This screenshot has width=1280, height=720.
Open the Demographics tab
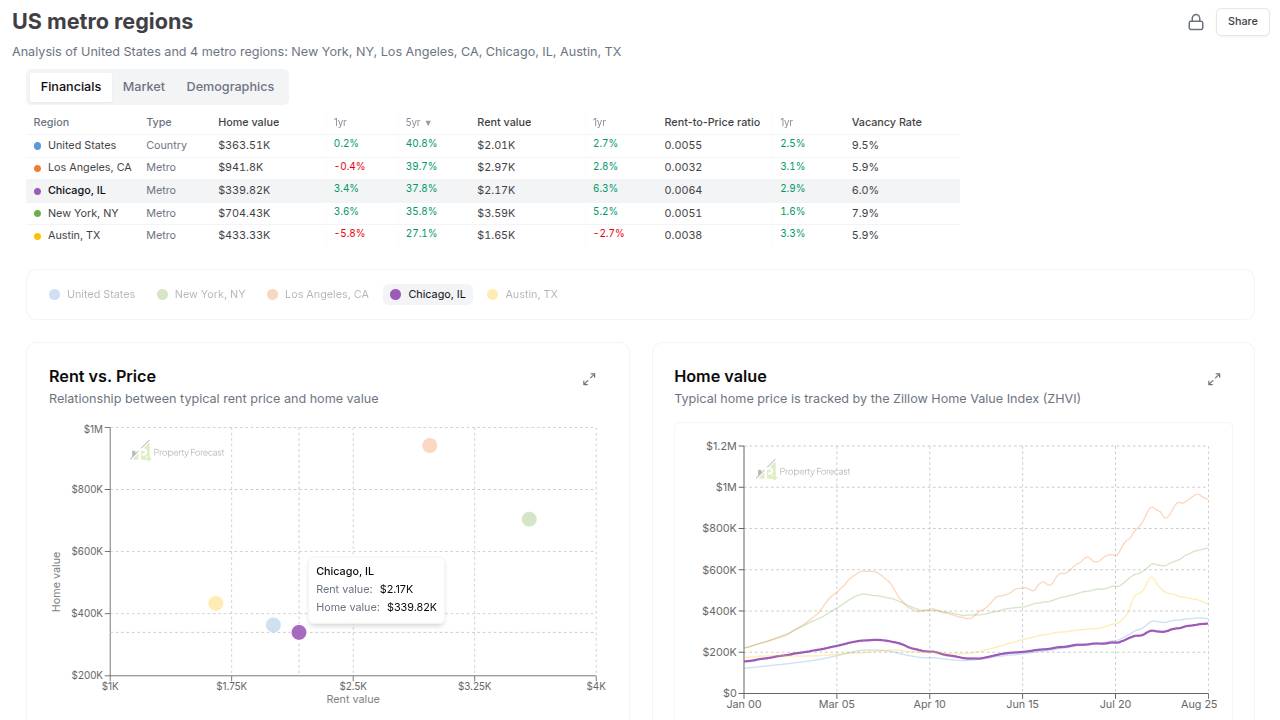tap(230, 87)
